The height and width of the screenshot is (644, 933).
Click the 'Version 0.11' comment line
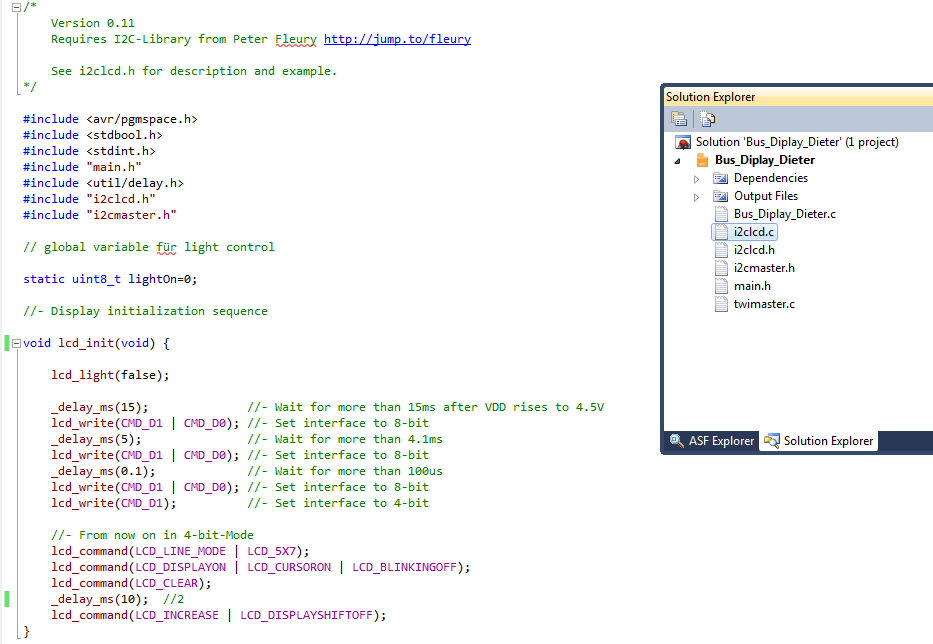click(93, 23)
